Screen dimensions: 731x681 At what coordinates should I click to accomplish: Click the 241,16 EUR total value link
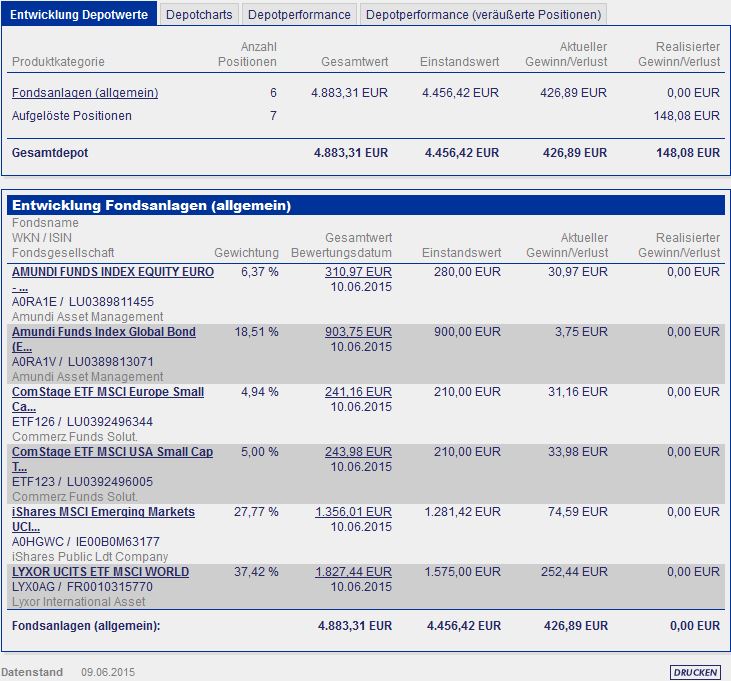pyautogui.click(x=358, y=392)
